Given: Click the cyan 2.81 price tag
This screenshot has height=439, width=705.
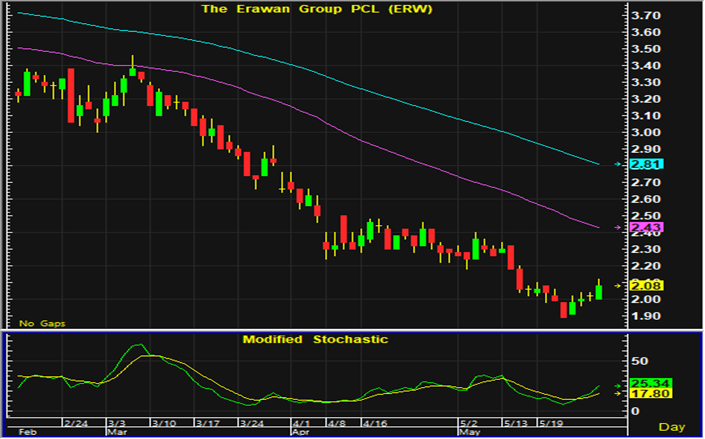Looking at the screenshot, I should (647, 164).
